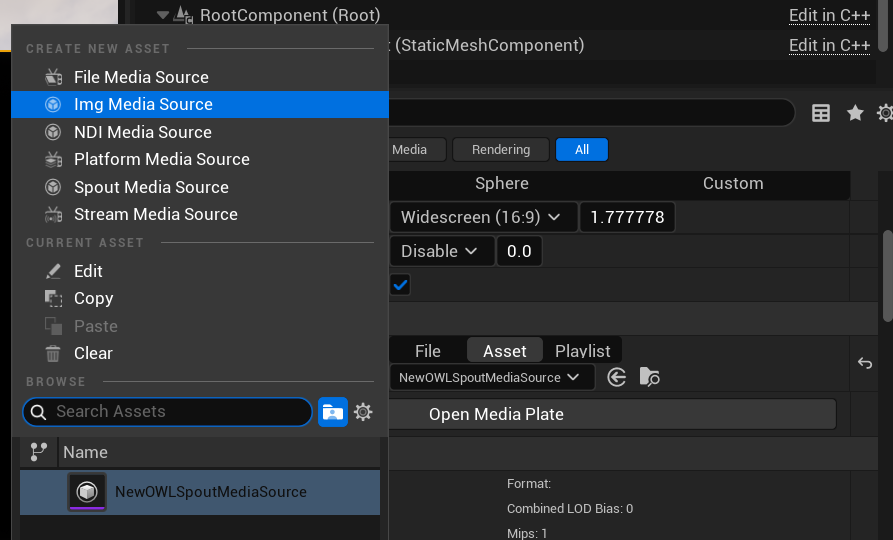This screenshot has width=893, height=540.
Task: Toggle the property matrix table icon
Action: point(821,113)
